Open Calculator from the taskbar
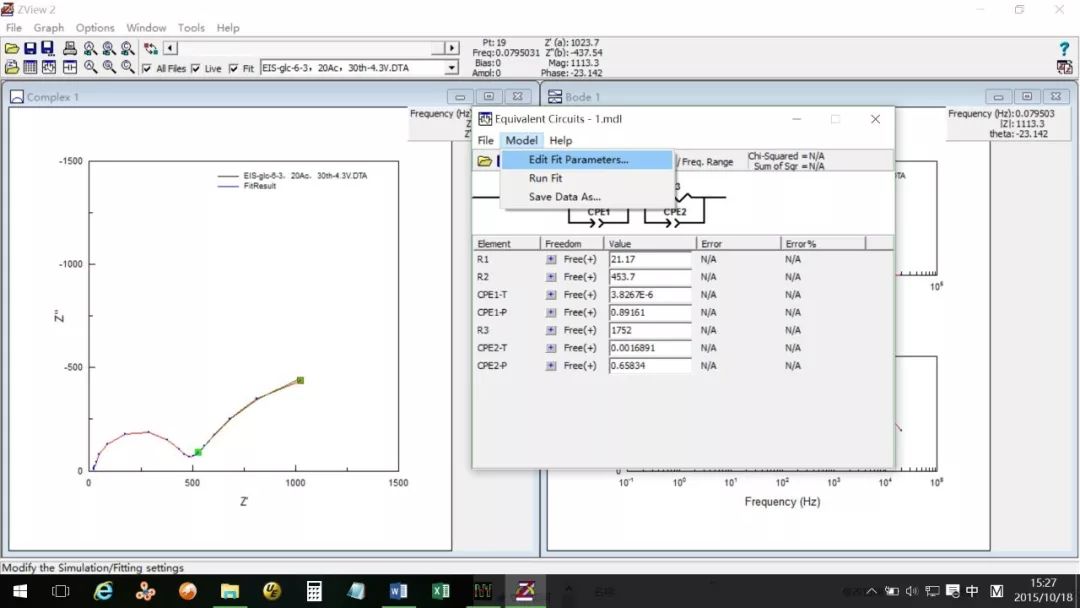This screenshot has width=1080, height=608. tap(314, 591)
